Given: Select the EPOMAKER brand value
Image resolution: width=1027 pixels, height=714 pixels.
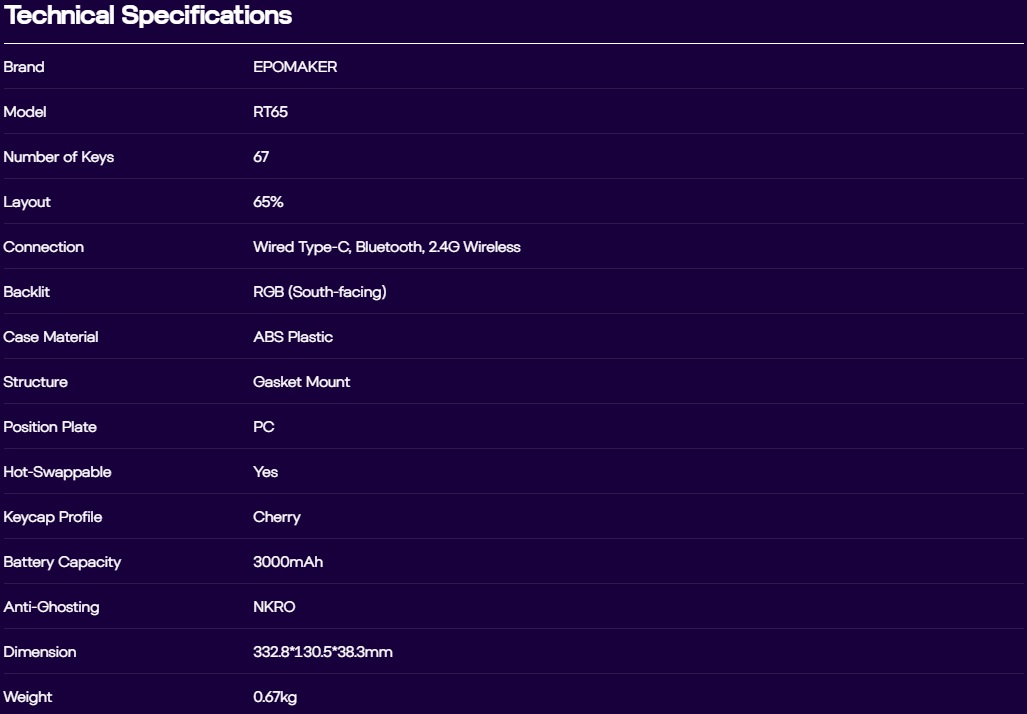Looking at the screenshot, I should coord(295,67).
